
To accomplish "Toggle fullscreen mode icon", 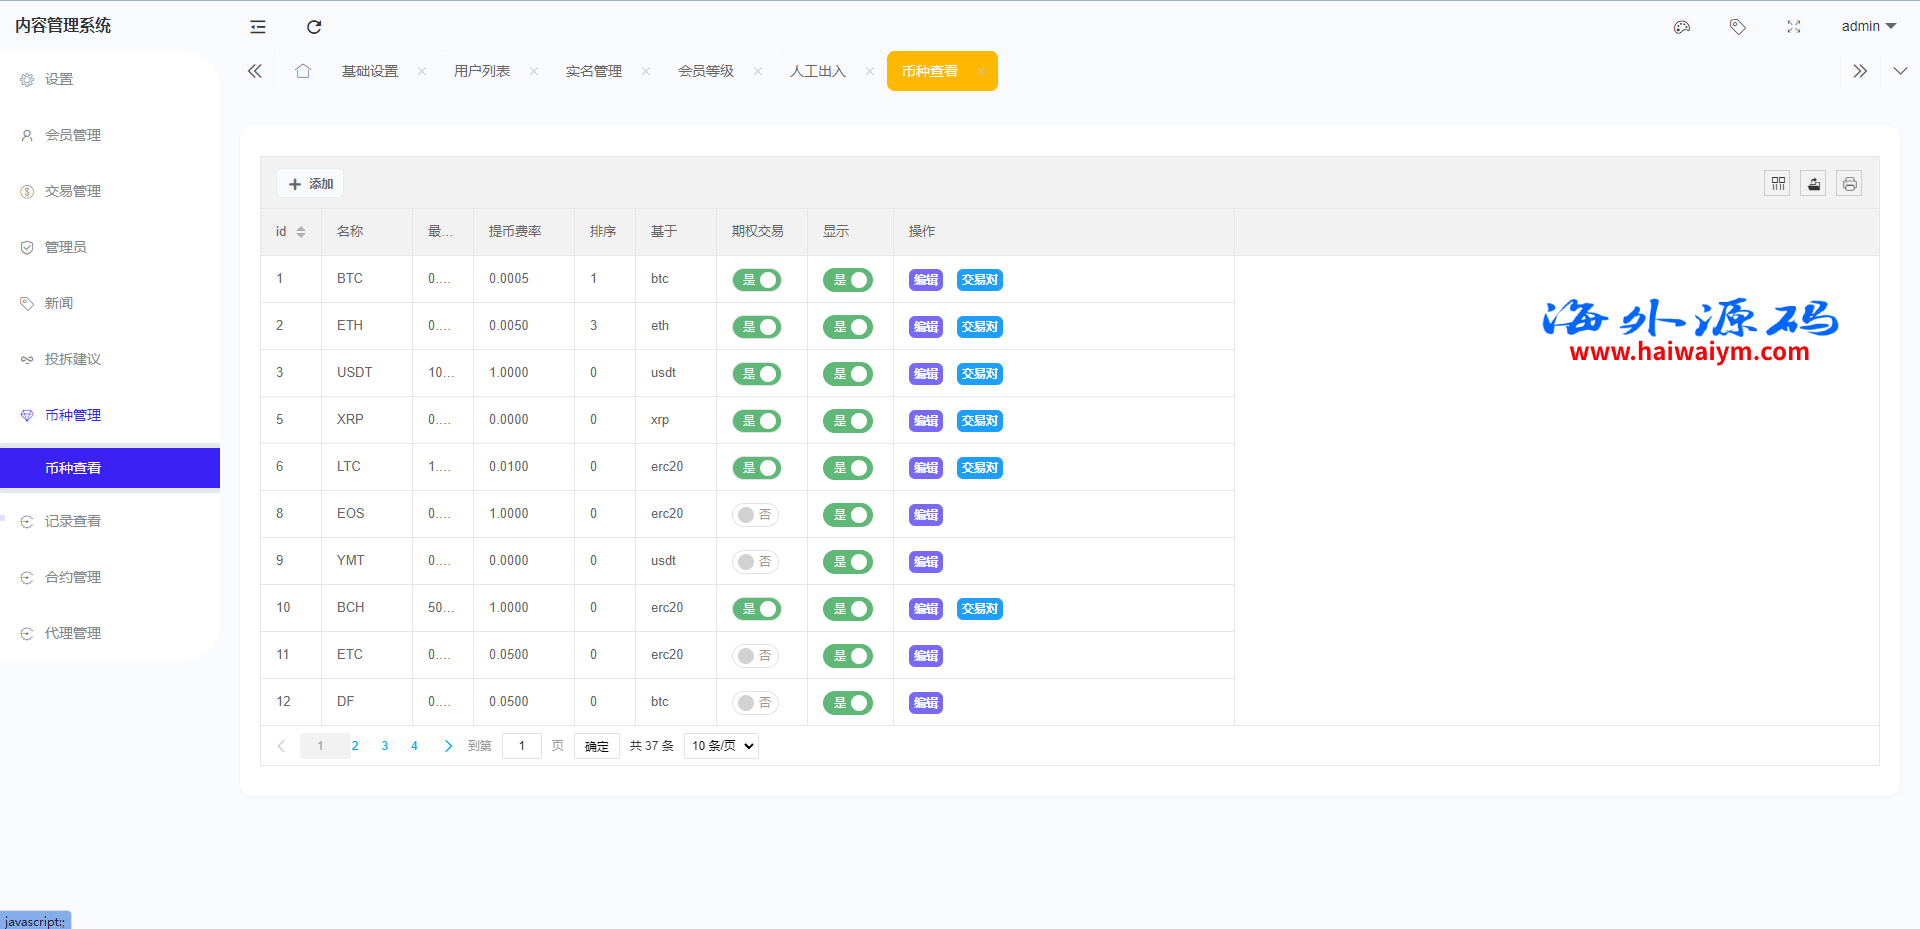I will click(x=1794, y=27).
